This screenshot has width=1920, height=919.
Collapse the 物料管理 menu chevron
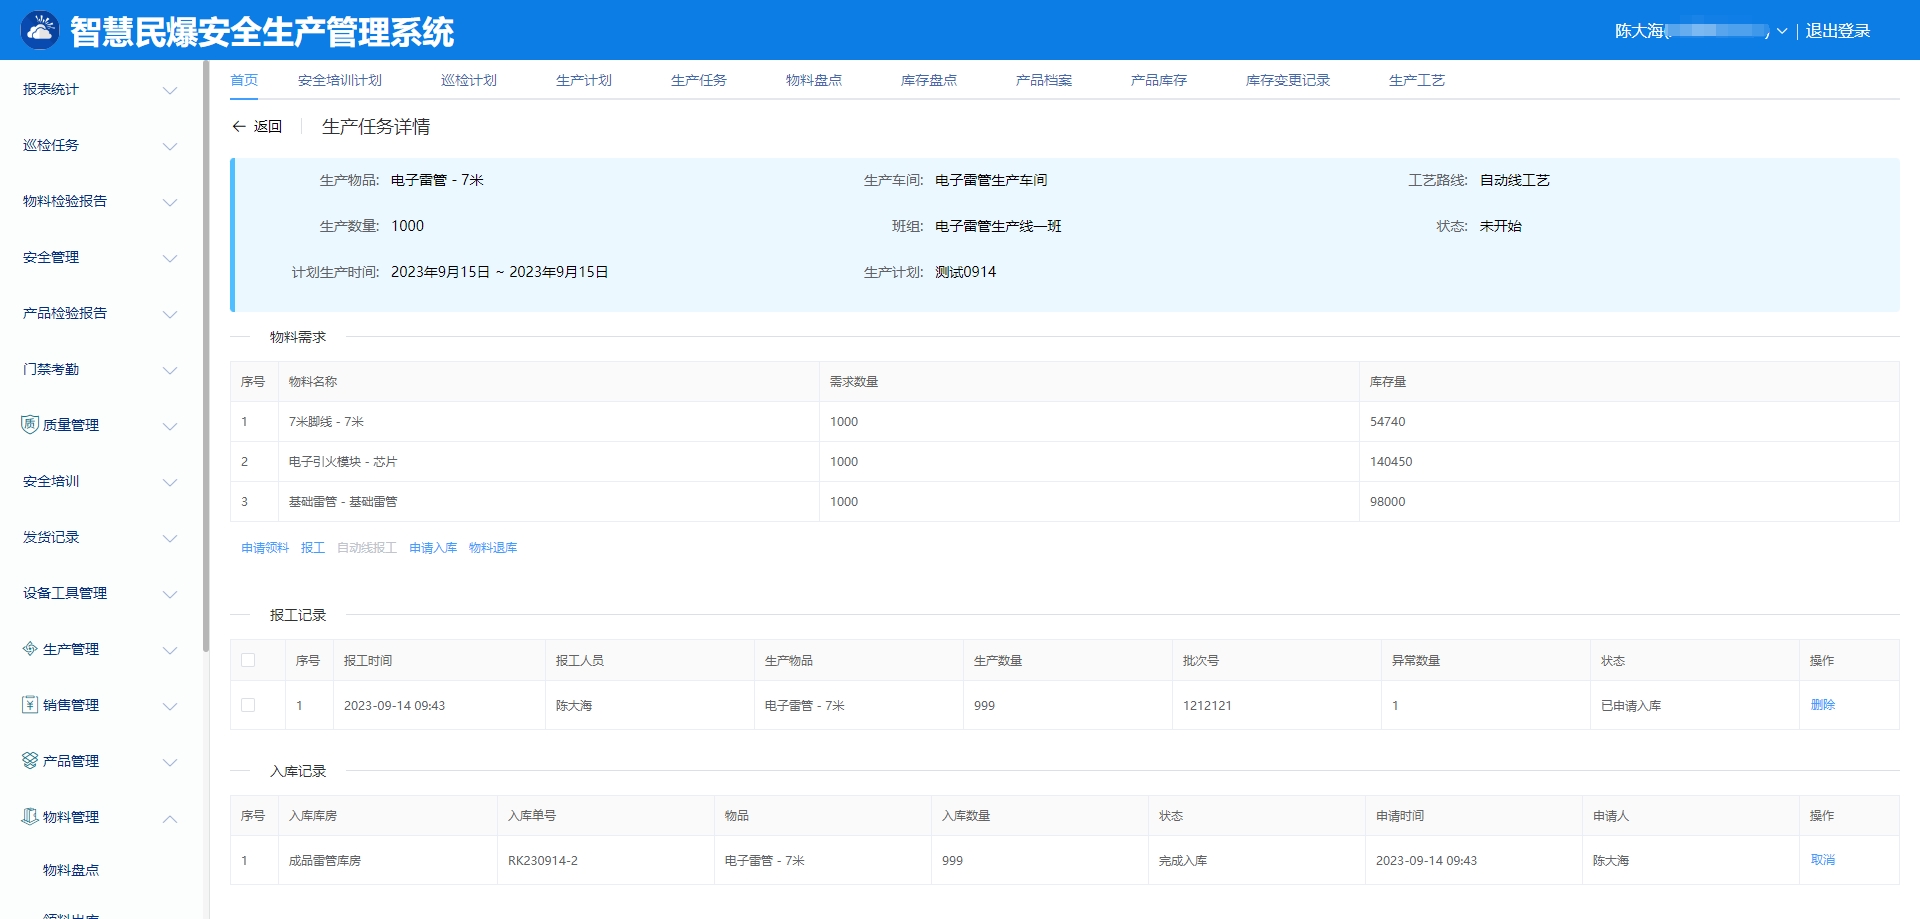click(170, 818)
